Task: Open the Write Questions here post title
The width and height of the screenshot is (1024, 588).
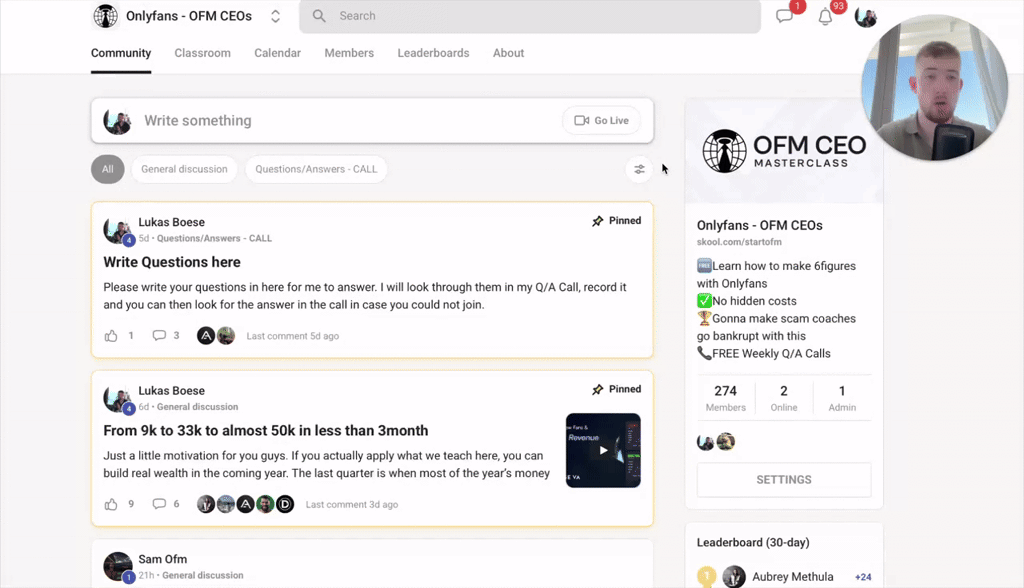Action: [x=172, y=262]
